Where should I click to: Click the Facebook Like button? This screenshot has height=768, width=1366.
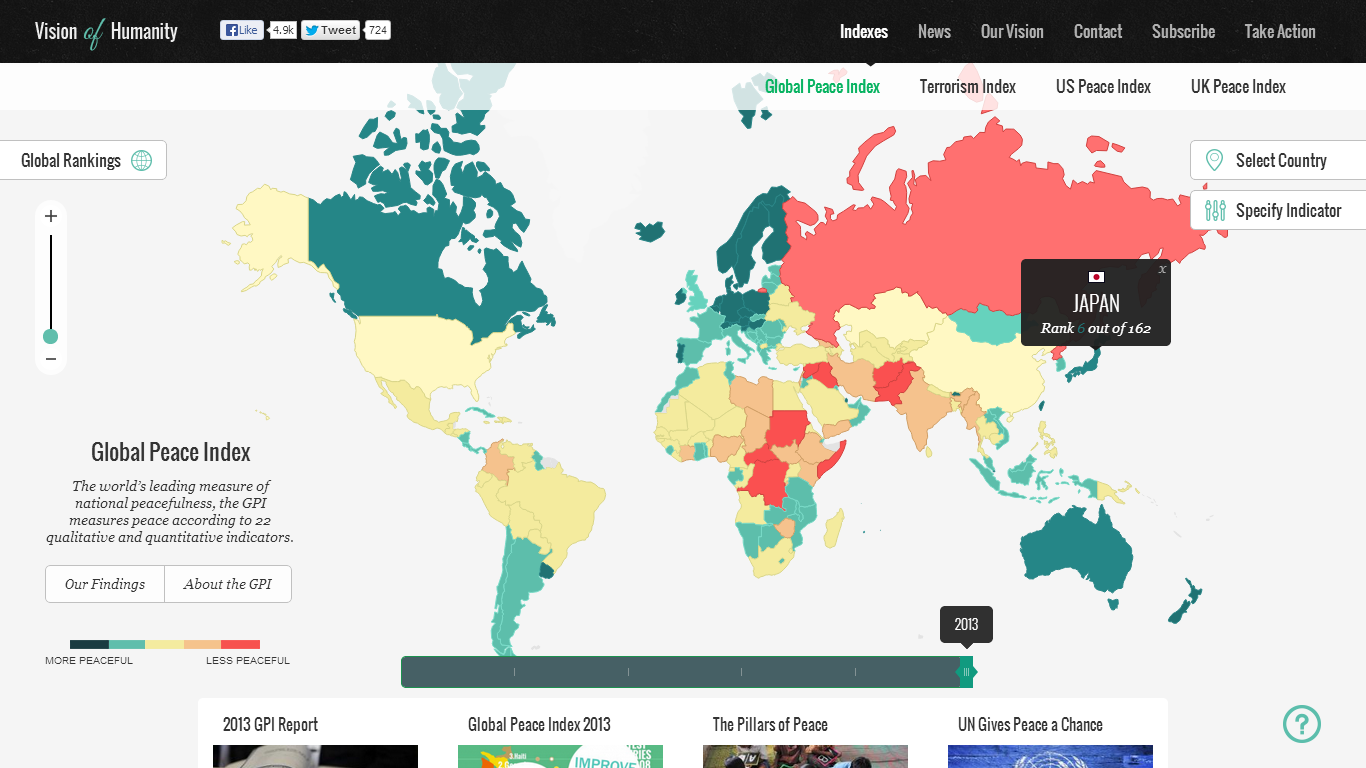click(x=242, y=30)
